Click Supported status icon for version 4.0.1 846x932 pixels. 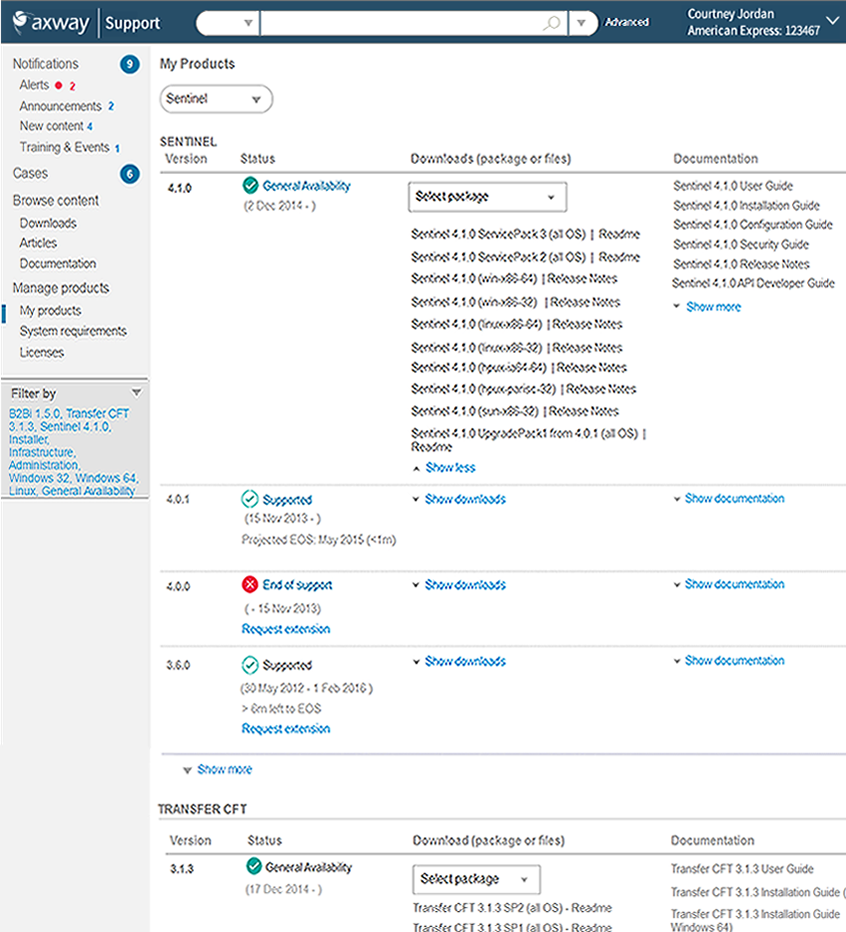250,499
